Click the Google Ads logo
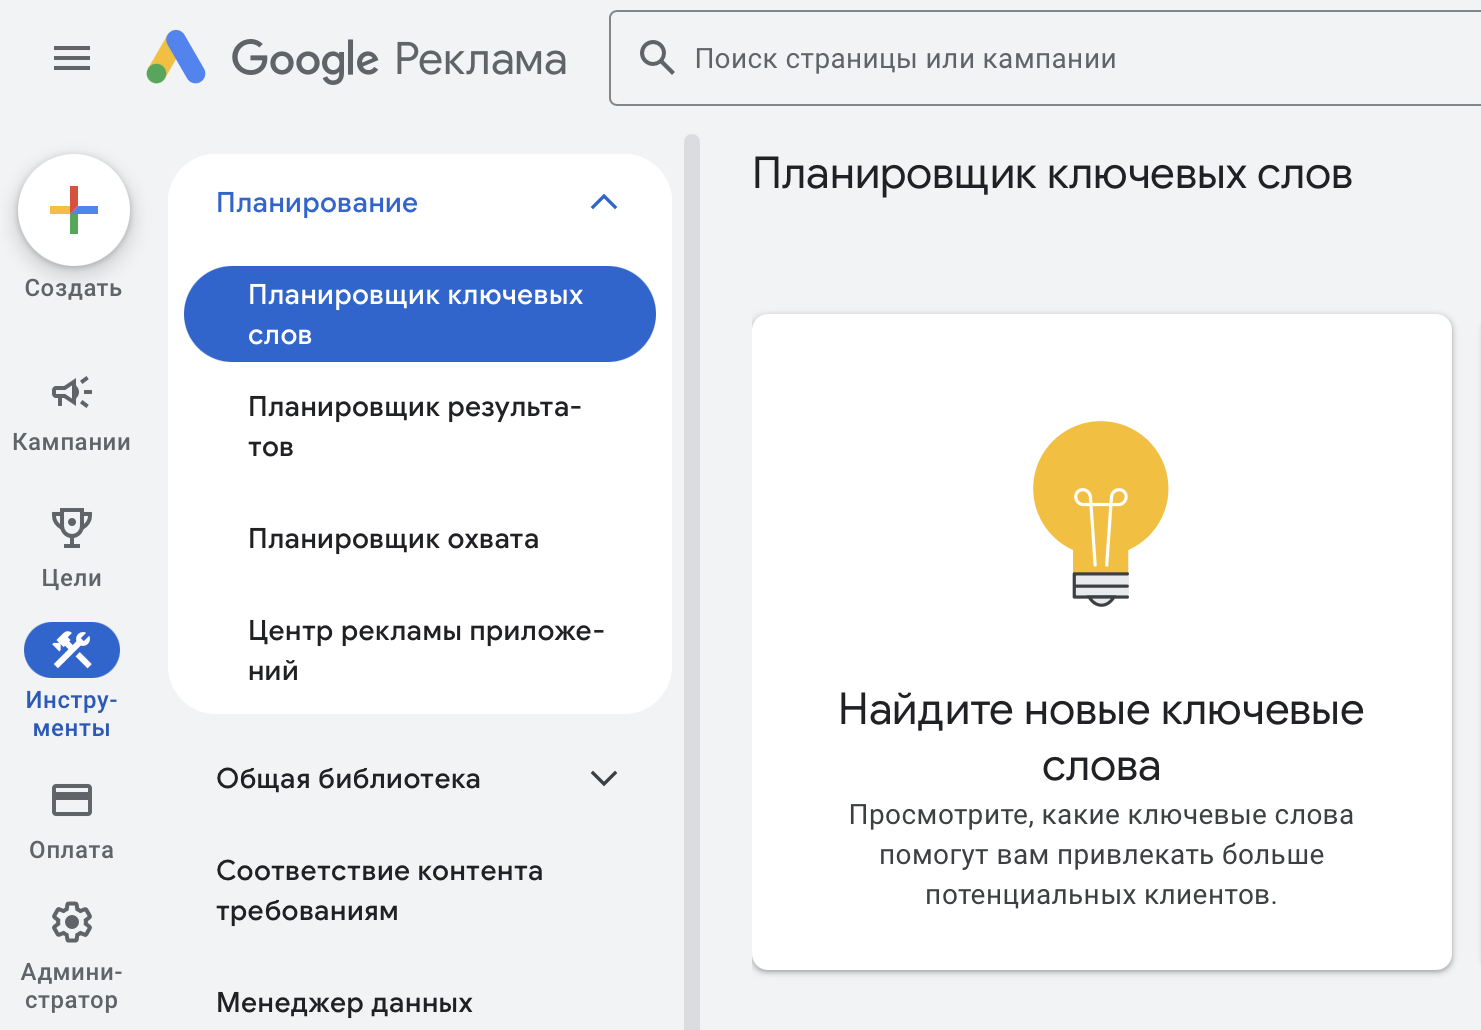This screenshot has width=1481, height=1030. tap(177, 58)
